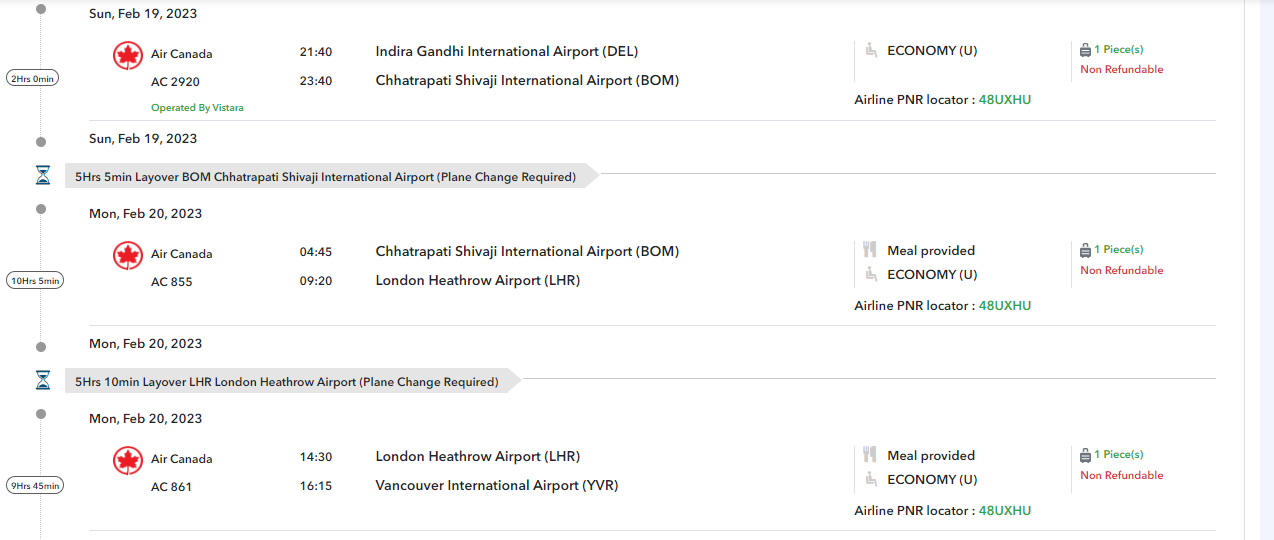Click baggage icon on AC 2920 flight
Image resolution: width=1274 pixels, height=540 pixels.
[1085, 50]
